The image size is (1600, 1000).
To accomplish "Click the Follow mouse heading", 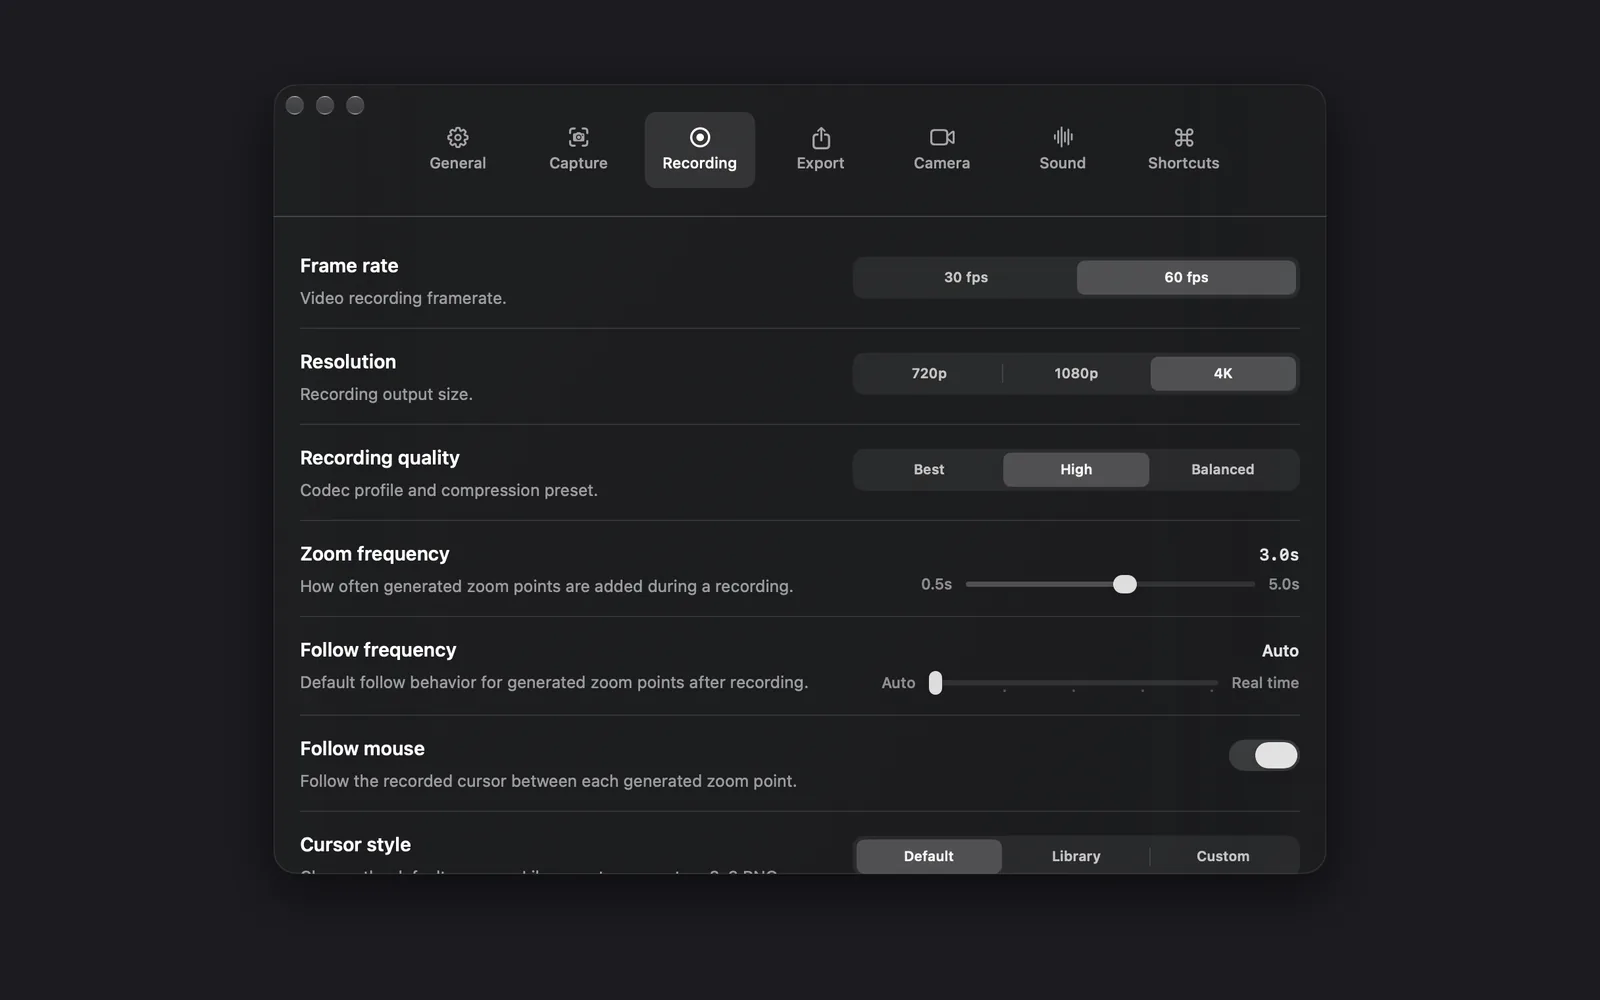I will [362, 749].
